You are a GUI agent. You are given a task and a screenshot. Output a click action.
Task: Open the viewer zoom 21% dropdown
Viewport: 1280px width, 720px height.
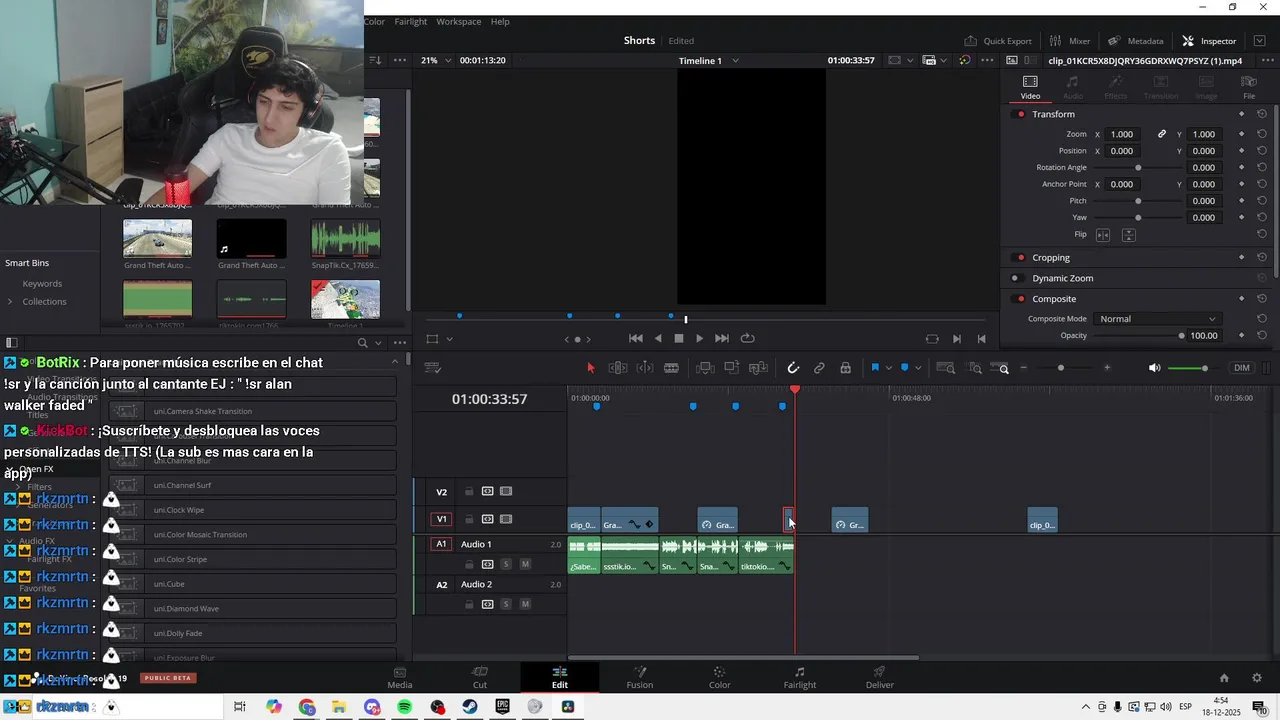pyautogui.click(x=435, y=60)
